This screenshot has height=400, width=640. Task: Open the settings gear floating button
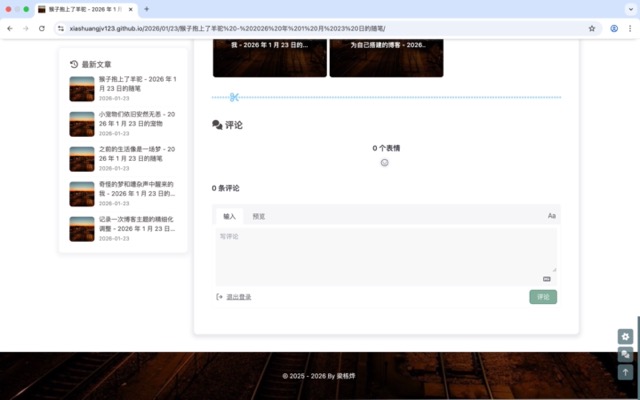(x=626, y=337)
